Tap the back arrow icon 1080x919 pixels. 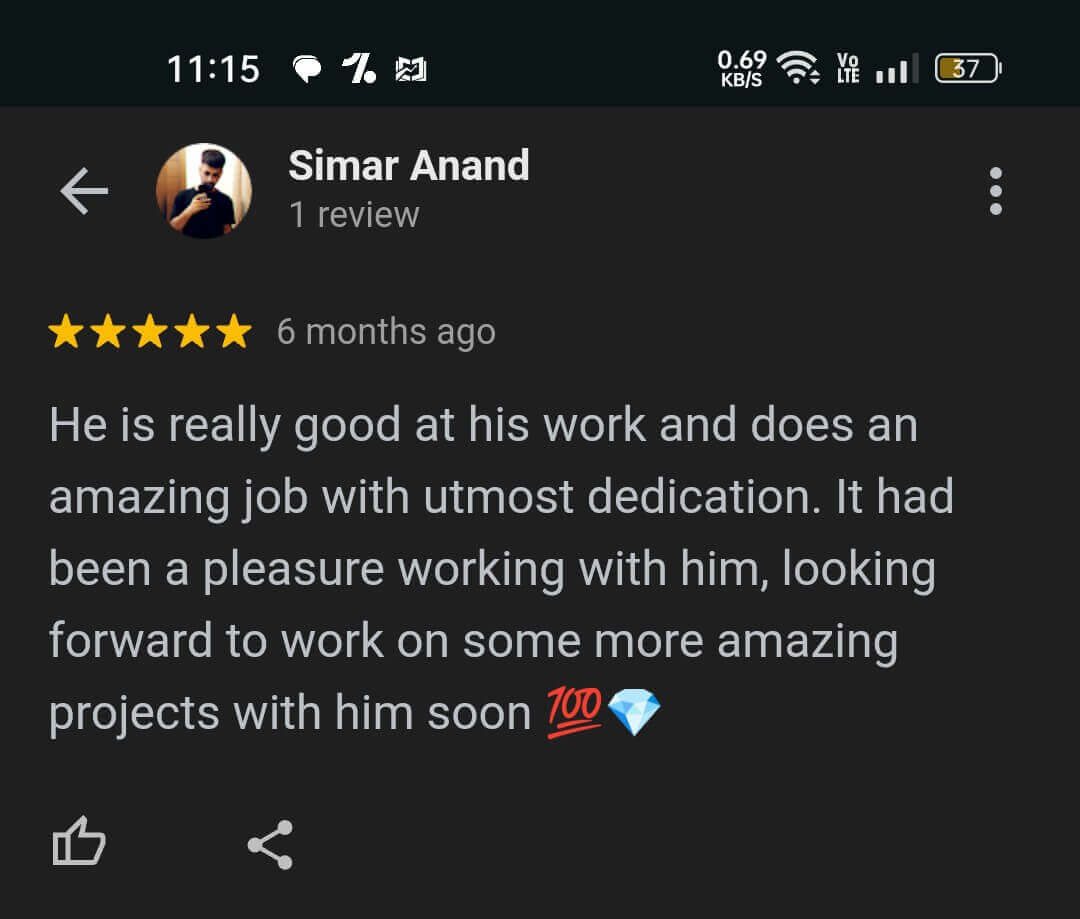click(x=84, y=191)
